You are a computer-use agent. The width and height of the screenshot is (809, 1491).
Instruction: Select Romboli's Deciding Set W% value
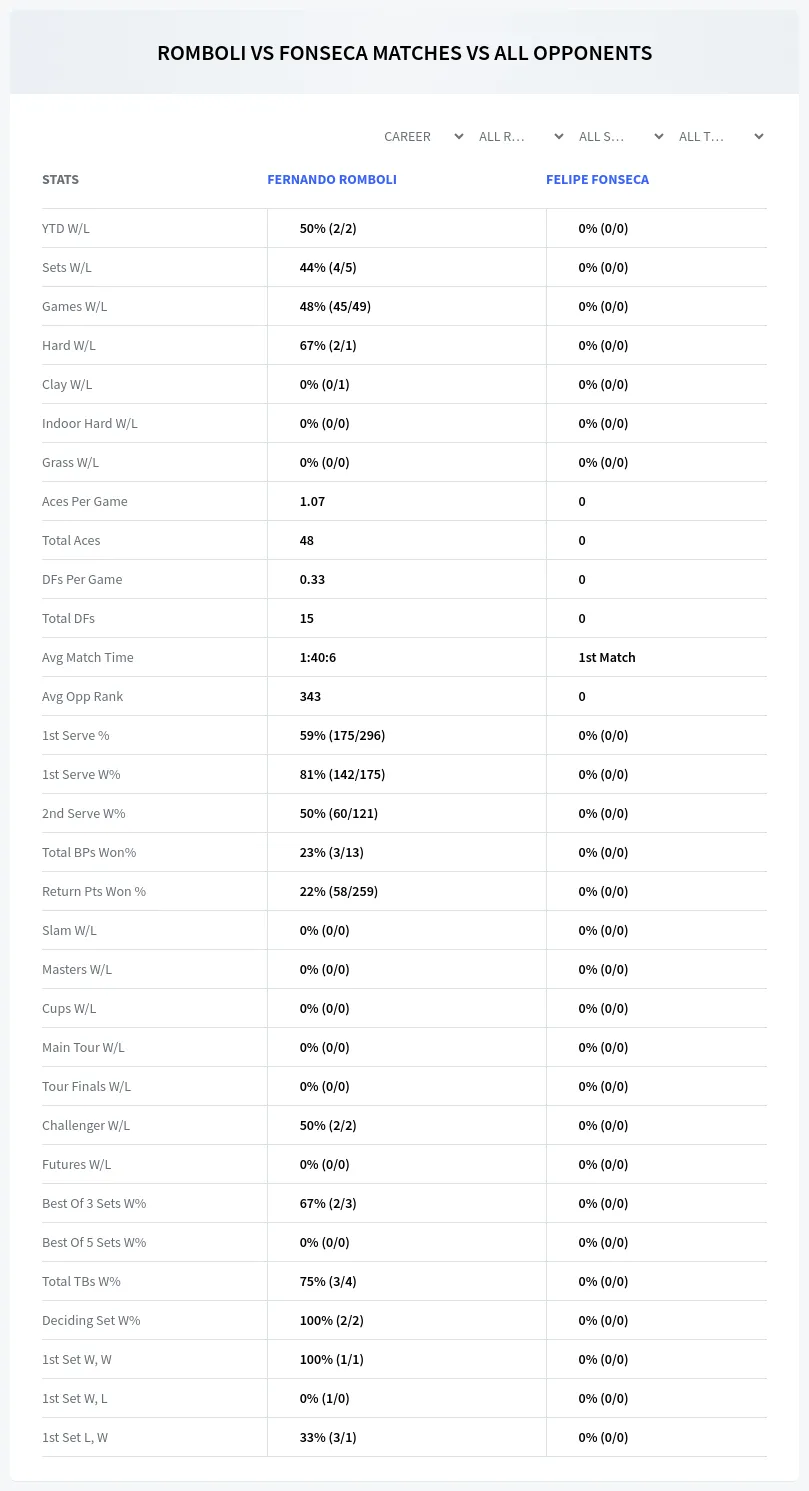(332, 1320)
